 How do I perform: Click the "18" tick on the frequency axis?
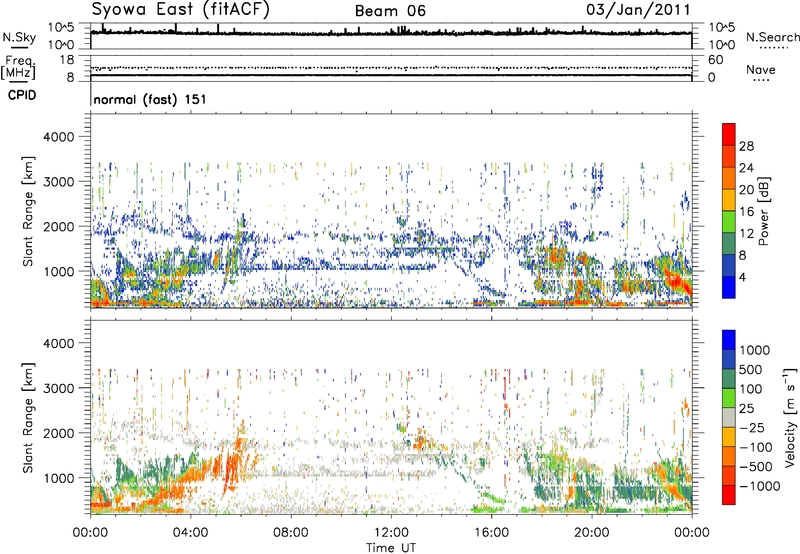click(67, 60)
